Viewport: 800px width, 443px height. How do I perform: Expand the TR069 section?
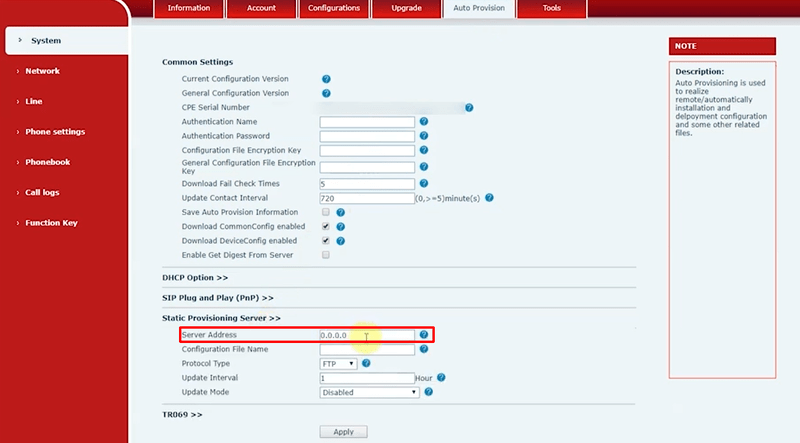pyautogui.click(x=182, y=414)
